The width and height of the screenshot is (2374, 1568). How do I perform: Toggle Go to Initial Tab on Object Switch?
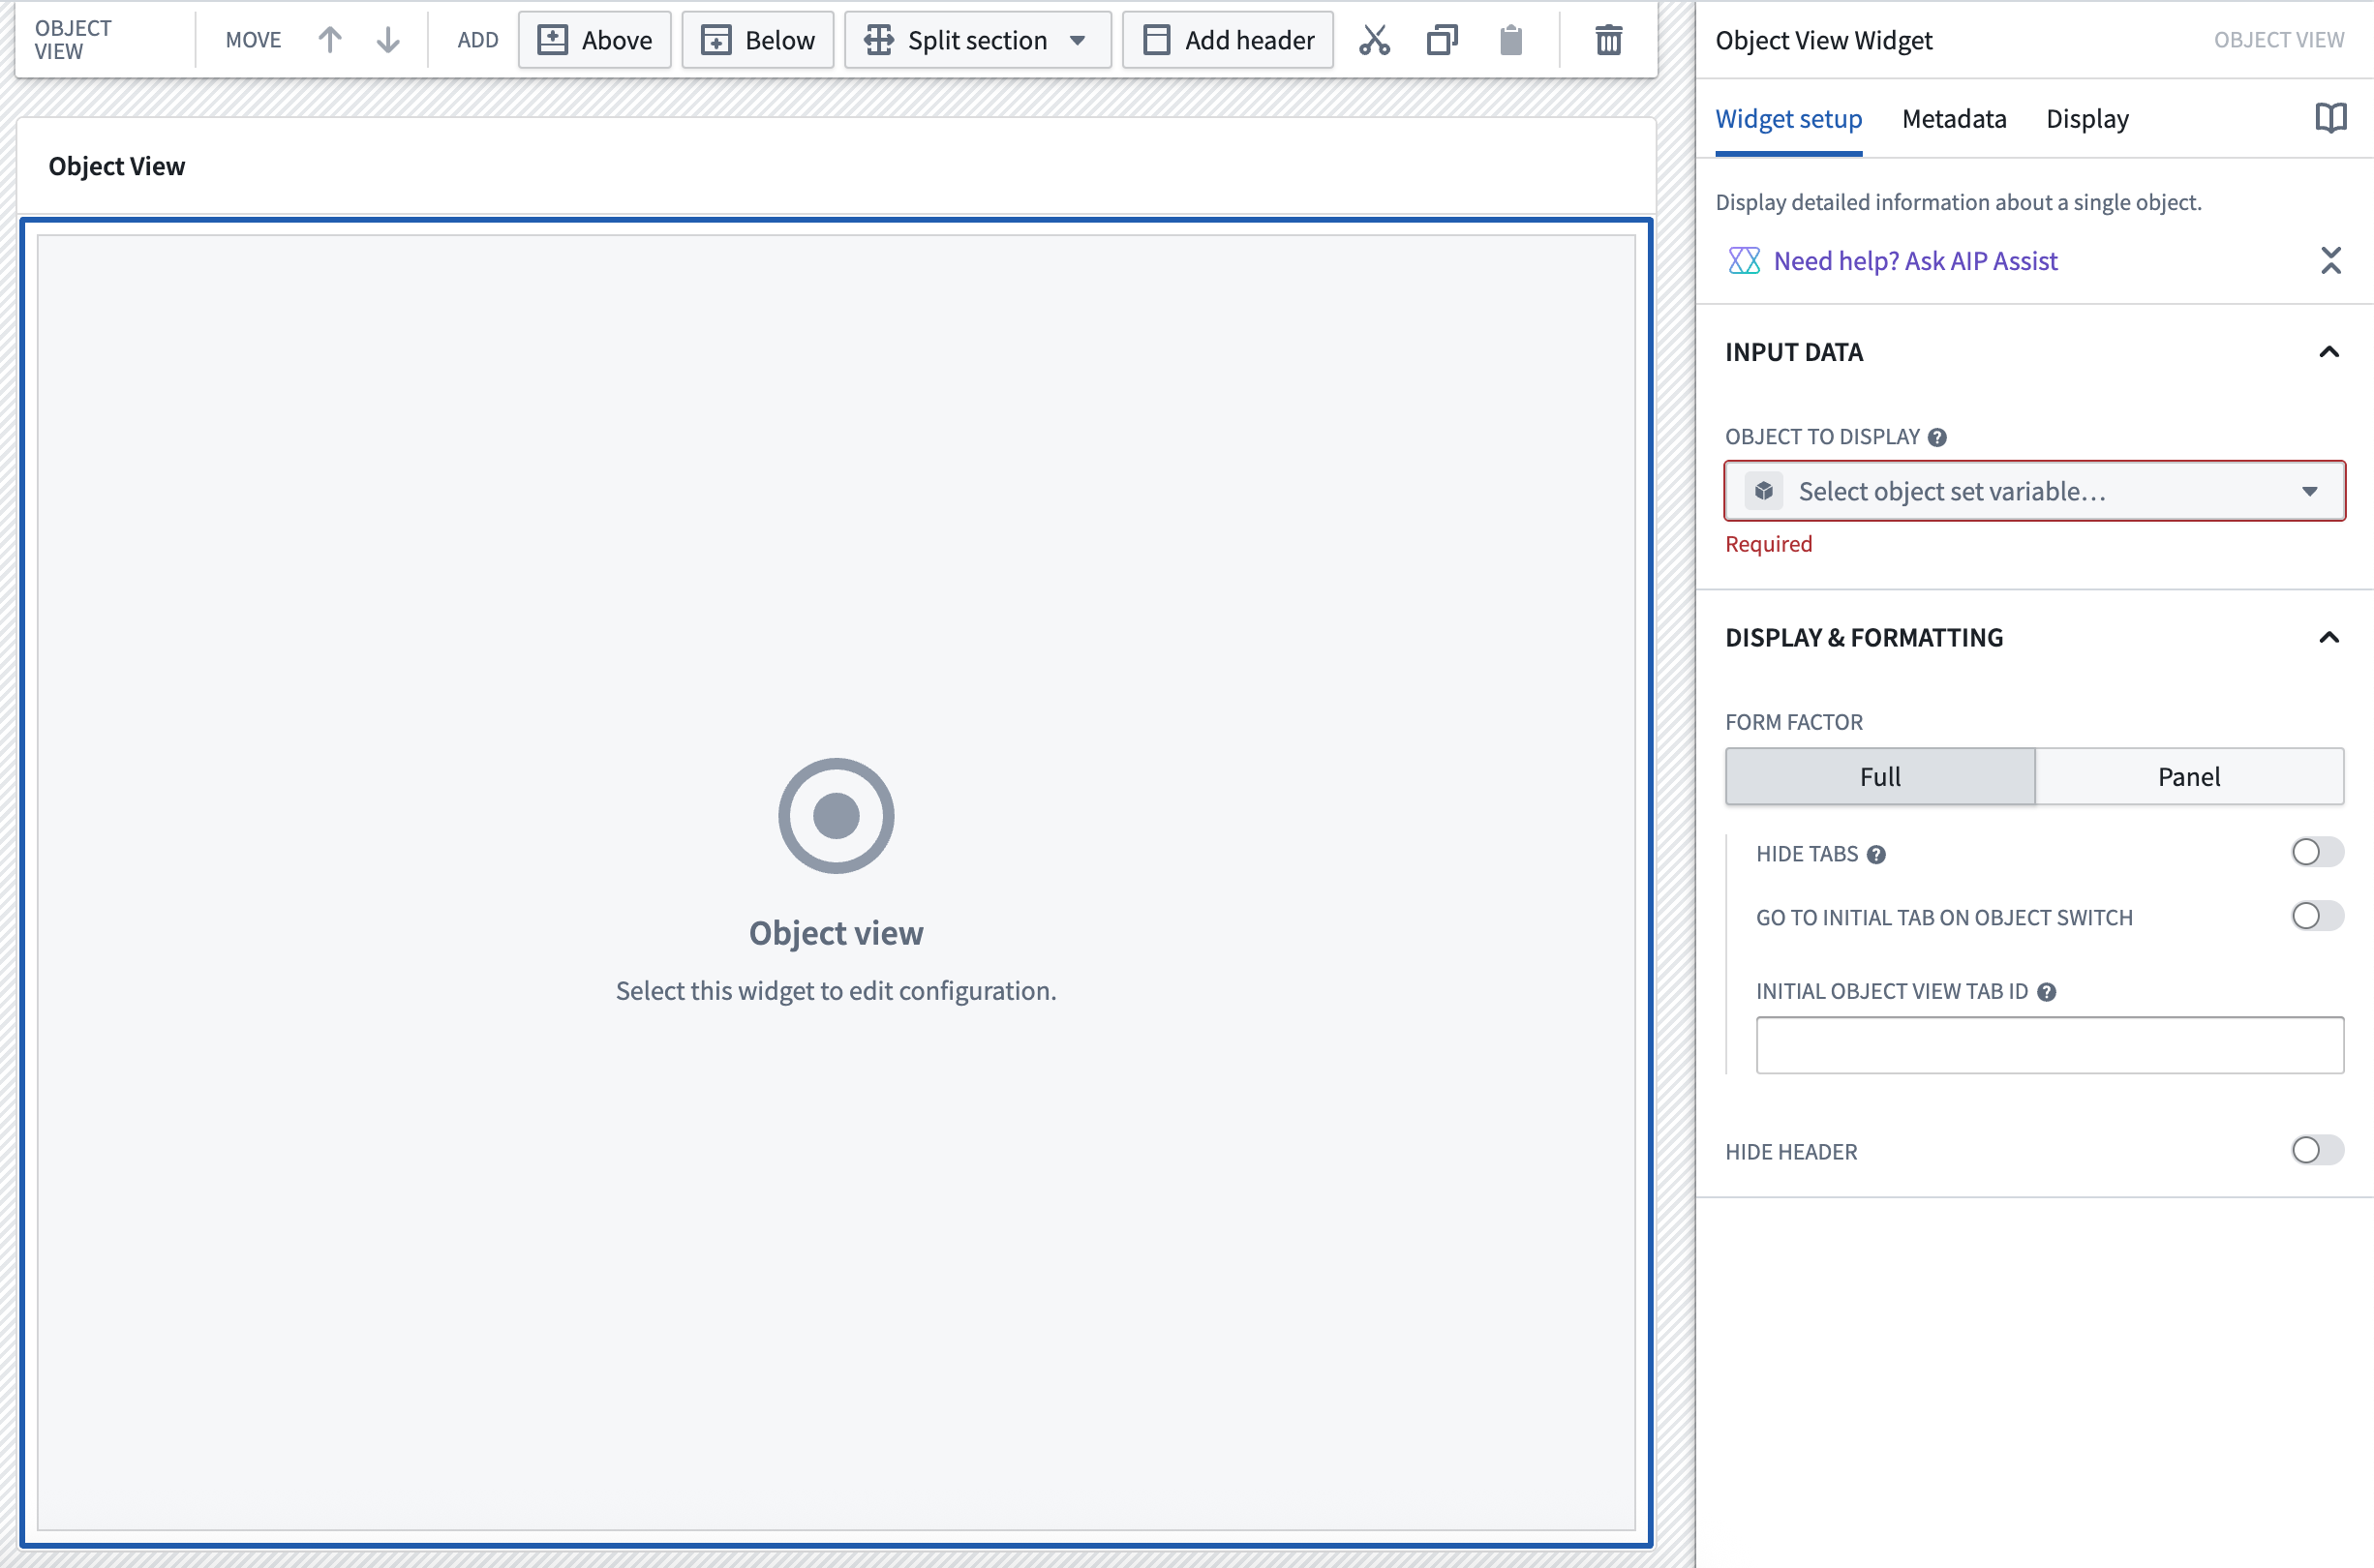[2317, 916]
